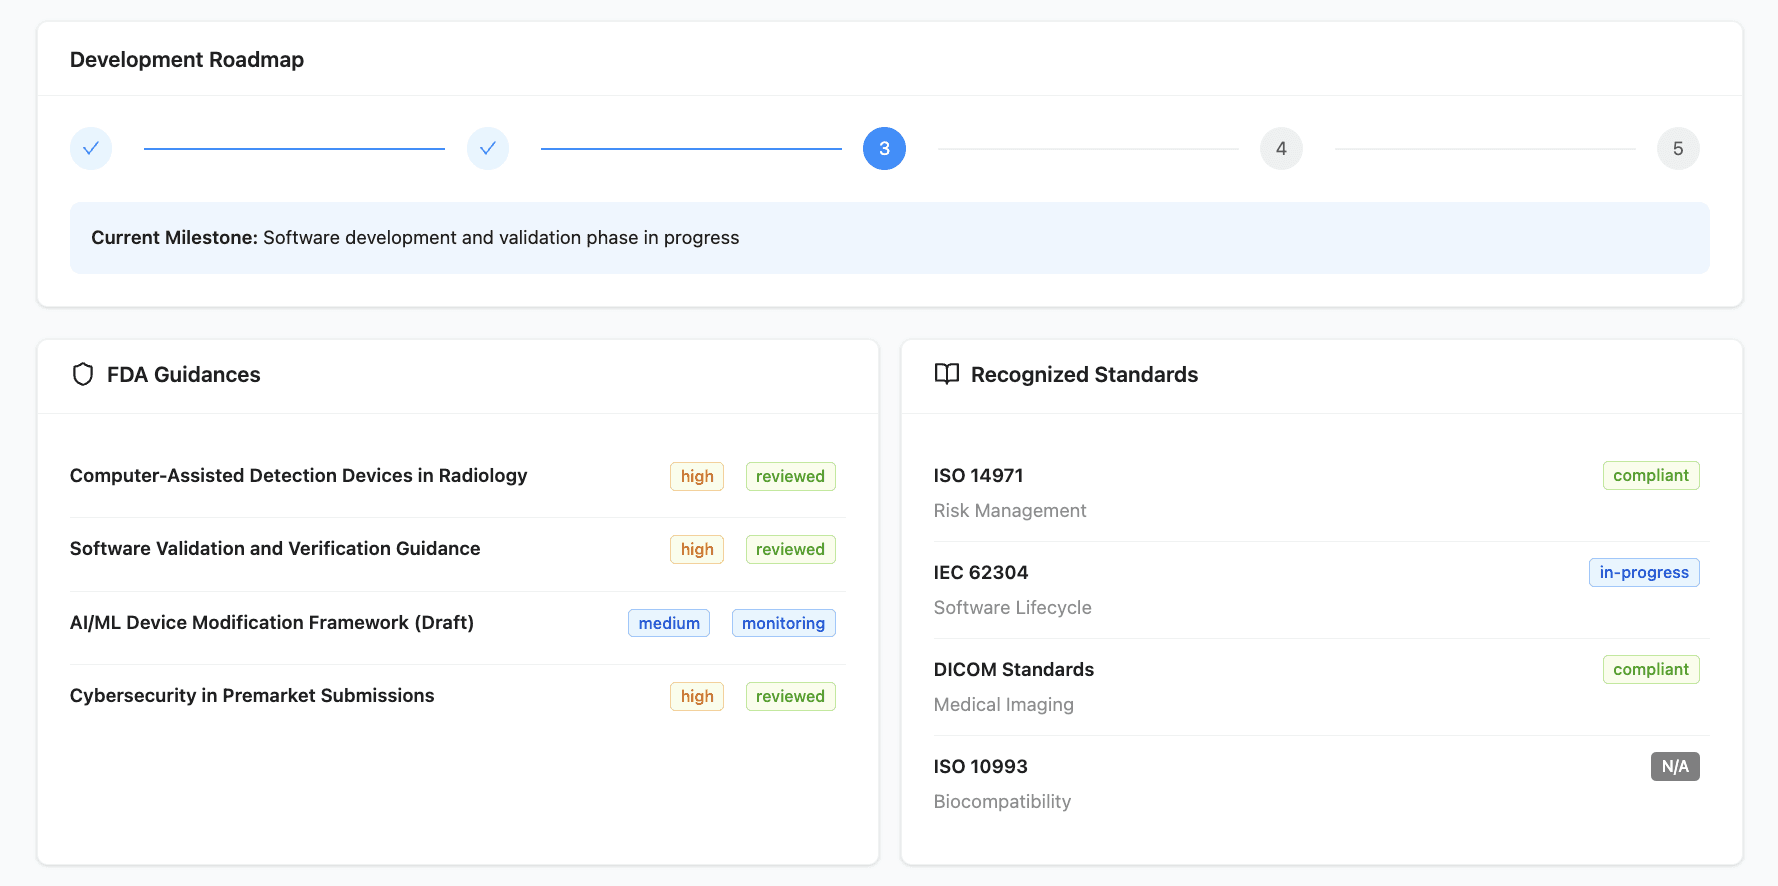The height and width of the screenshot is (886, 1778).
Task: Click the Development Roadmap heading
Action: [187, 60]
